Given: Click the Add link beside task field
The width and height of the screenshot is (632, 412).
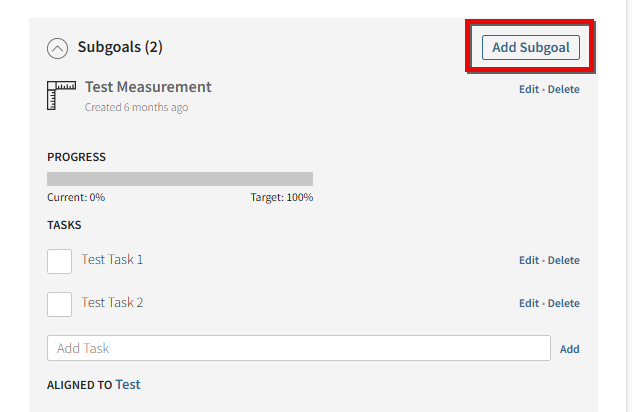Looking at the screenshot, I should 570,349.
